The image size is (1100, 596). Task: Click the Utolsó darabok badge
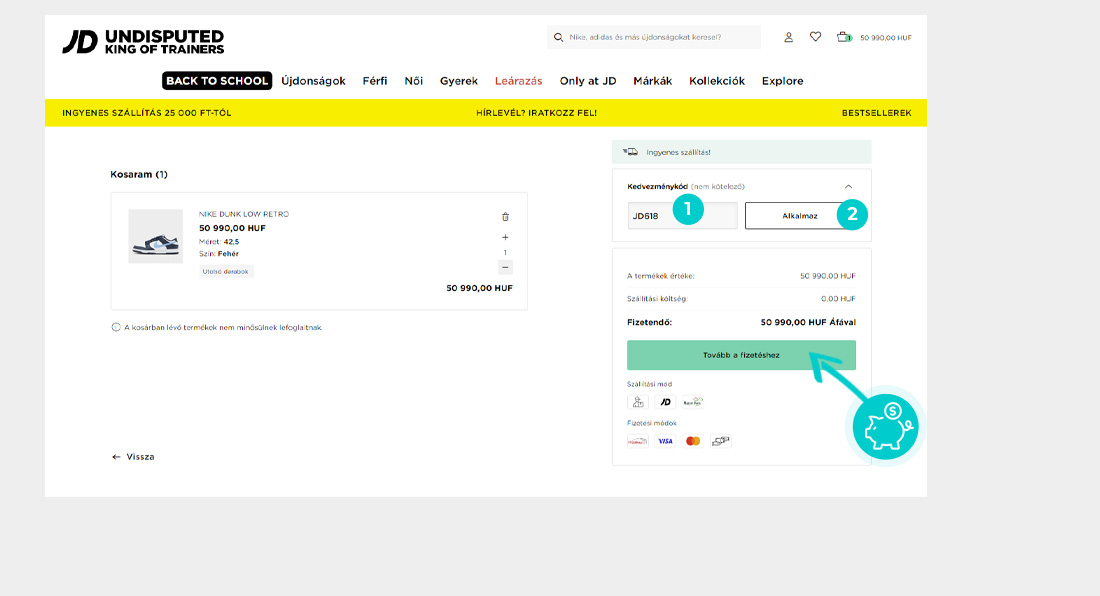click(x=226, y=271)
